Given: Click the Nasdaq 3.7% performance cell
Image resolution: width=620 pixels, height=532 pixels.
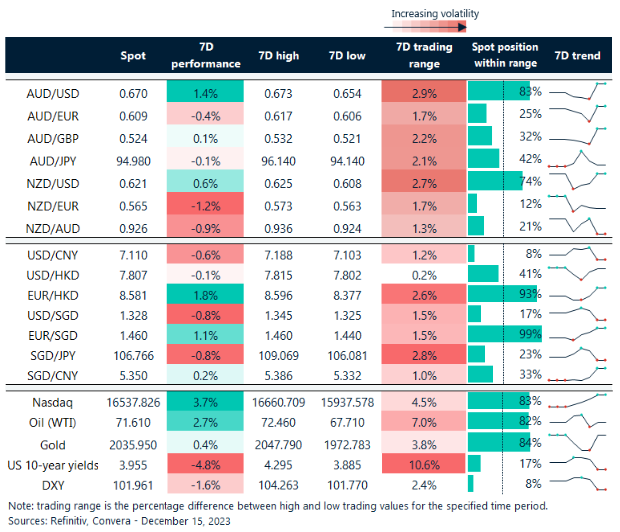Looking at the screenshot, I should 206,400.
